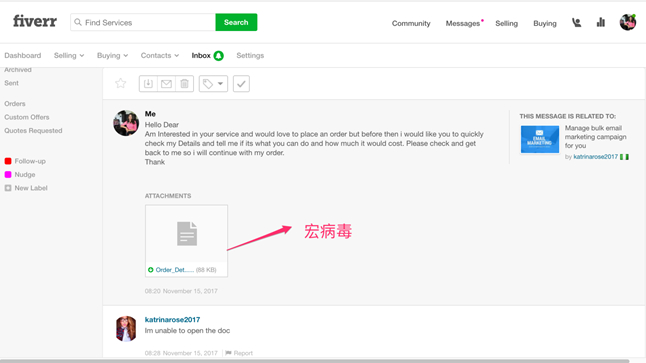Screen dimensions: 646x363
Task: Star this conversation
Action: [x=120, y=83]
